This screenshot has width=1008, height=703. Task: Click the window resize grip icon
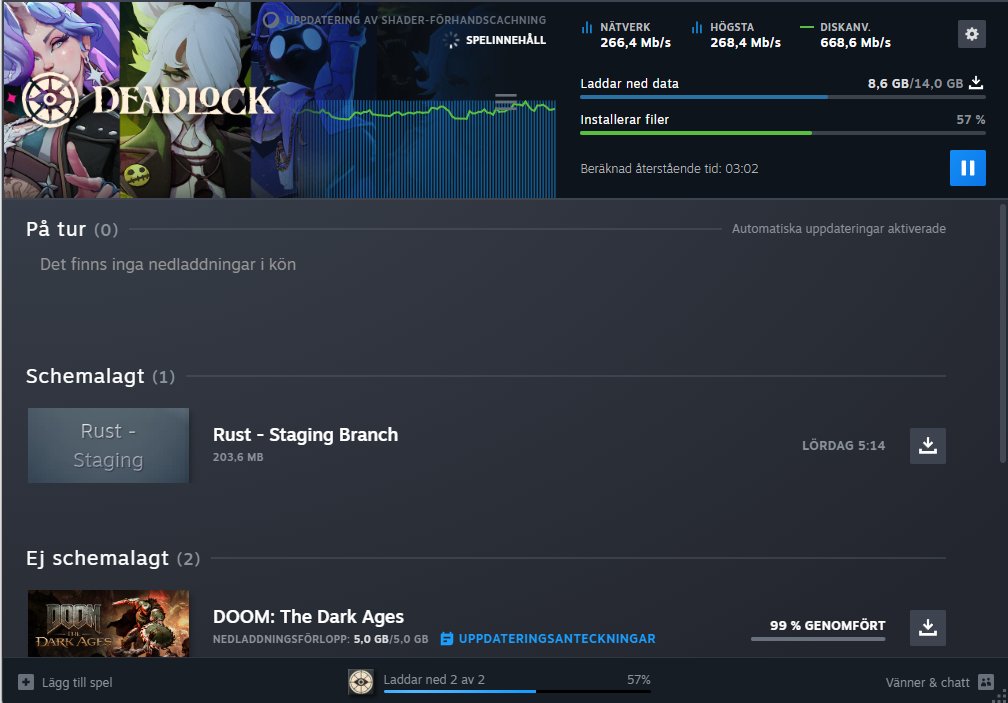tap(1001, 696)
